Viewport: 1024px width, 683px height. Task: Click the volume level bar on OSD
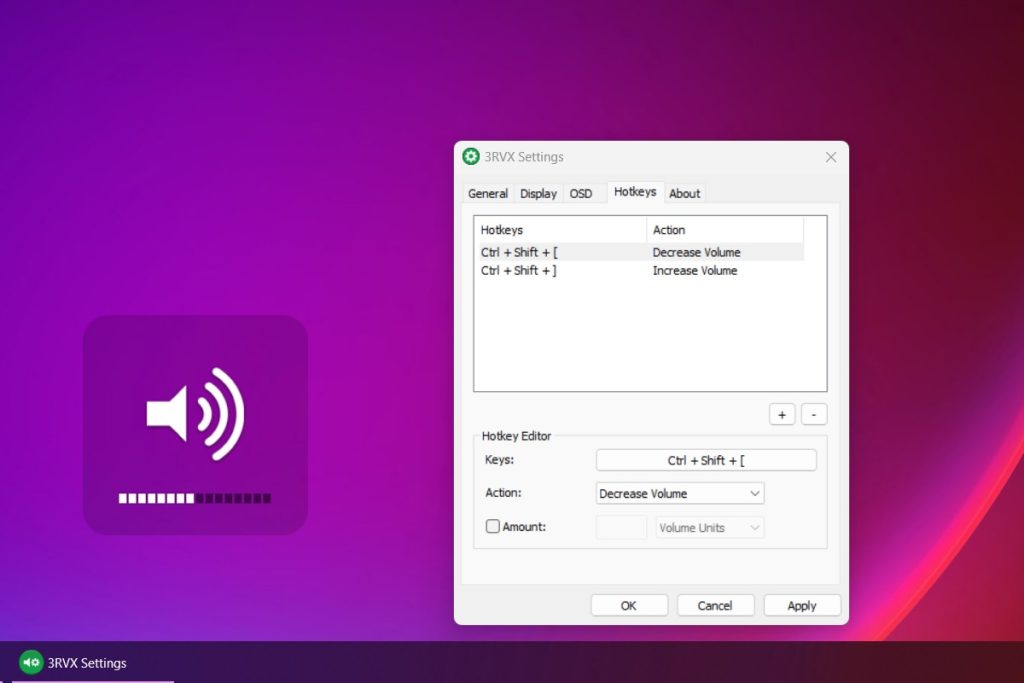tap(195, 497)
